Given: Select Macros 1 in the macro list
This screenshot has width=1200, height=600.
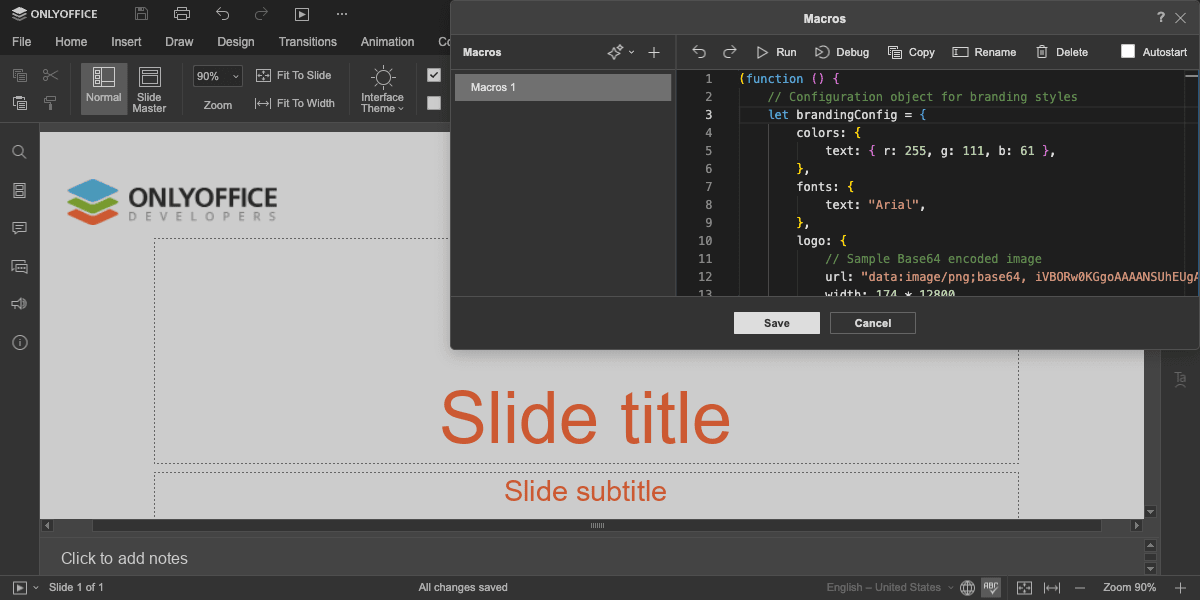Looking at the screenshot, I should point(563,87).
